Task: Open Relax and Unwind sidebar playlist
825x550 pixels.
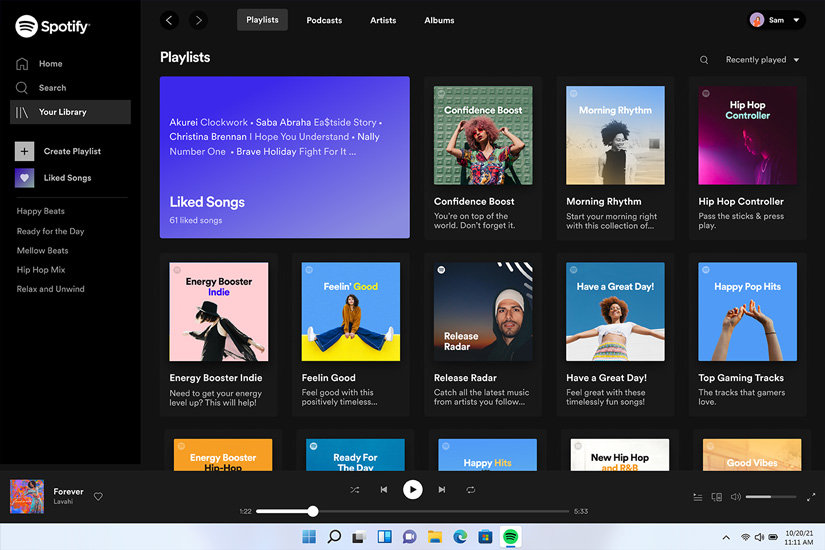Action: [x=51, y=289]
